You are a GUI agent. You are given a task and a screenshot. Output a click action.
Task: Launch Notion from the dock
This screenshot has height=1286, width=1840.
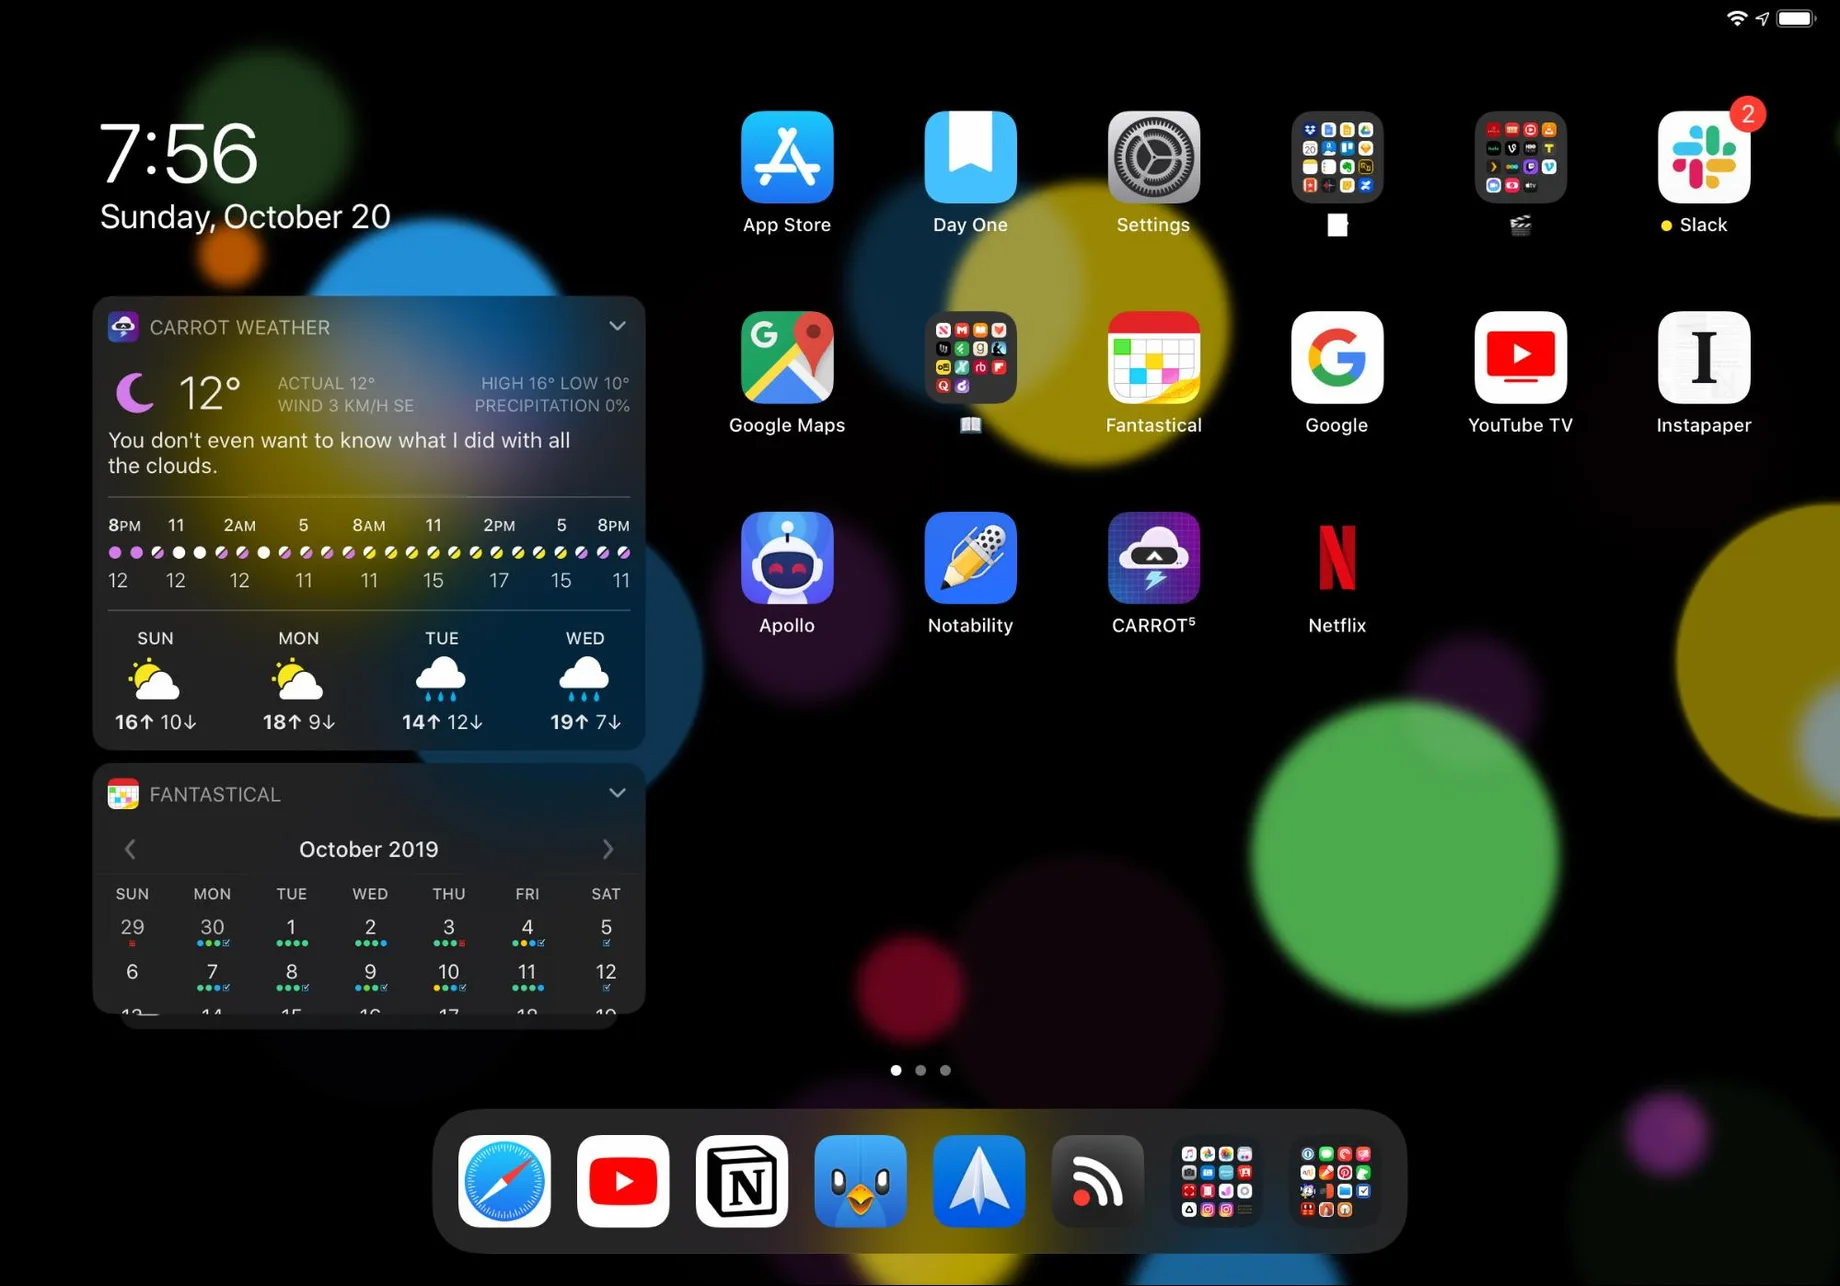(x=742, y=1181)
